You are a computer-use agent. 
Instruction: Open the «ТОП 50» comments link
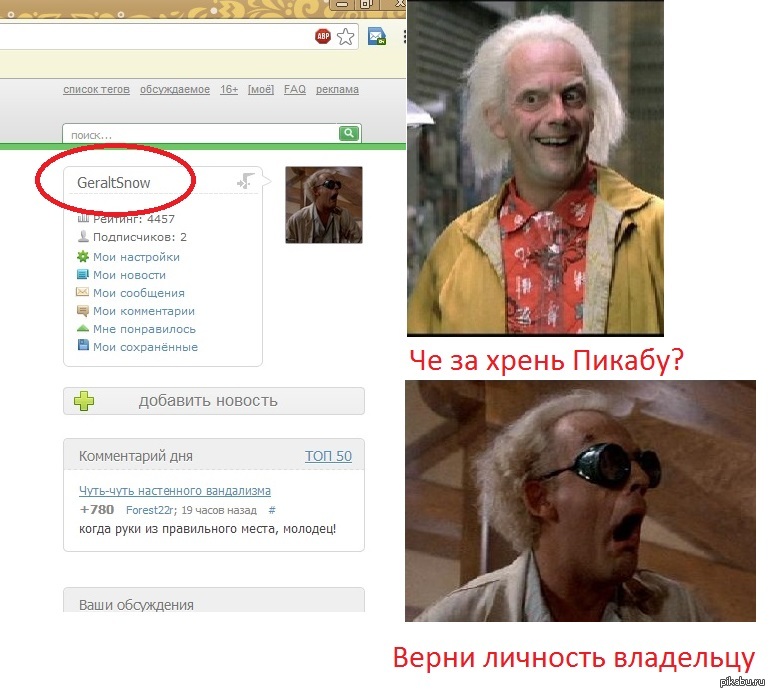[x=328, y=456]
